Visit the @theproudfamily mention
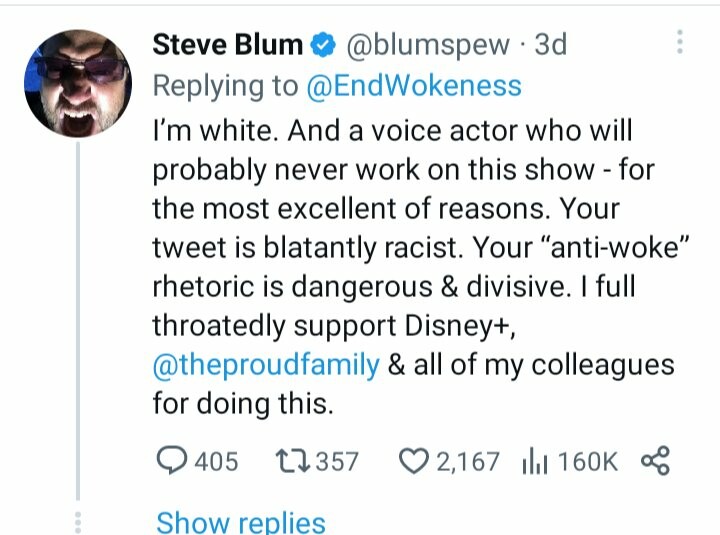 tap(266, 364)
